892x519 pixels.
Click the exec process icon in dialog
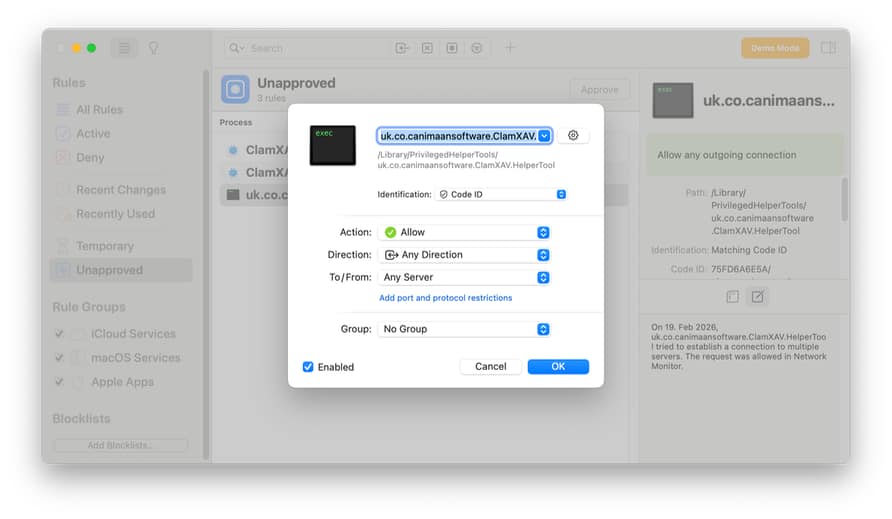332,145
